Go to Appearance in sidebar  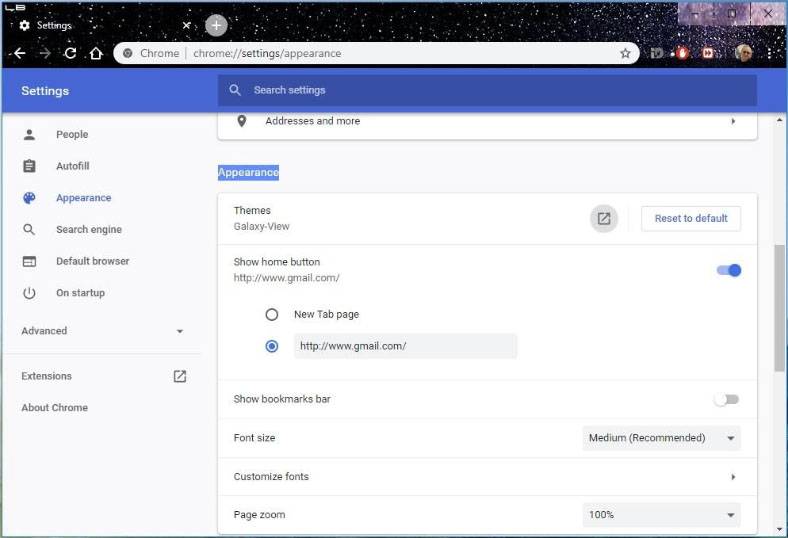point(83,198)
